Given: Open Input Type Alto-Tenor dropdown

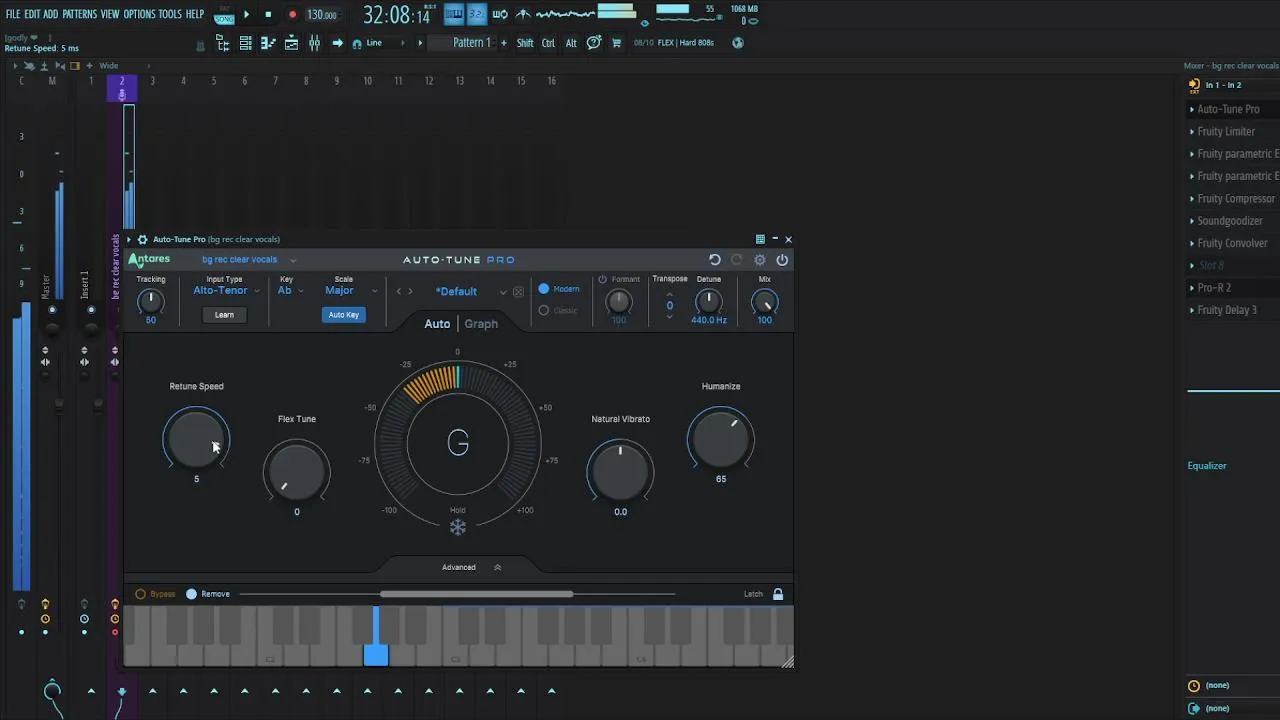Looking at the screenshot, I should (x=226, y=291).
